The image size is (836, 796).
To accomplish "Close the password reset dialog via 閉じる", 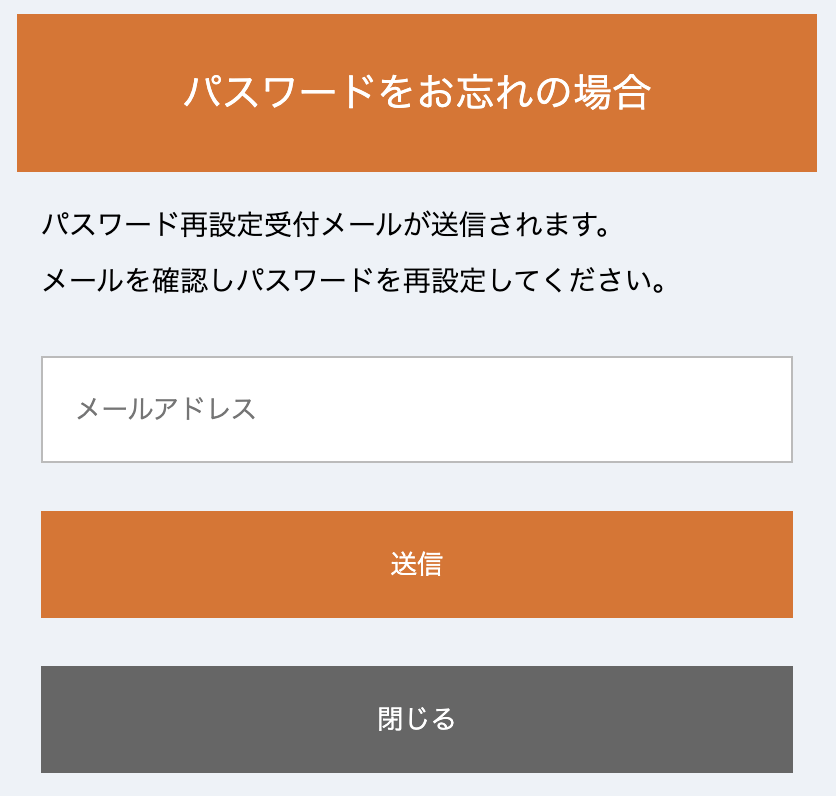I will pyautogui.click(x=417, y=719).
